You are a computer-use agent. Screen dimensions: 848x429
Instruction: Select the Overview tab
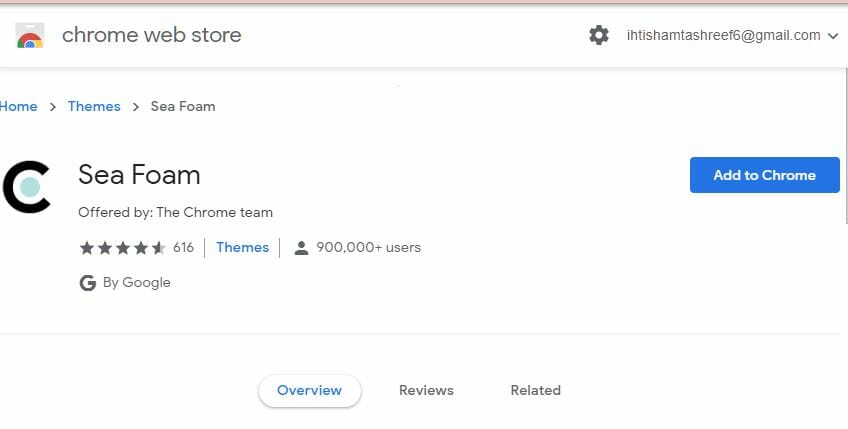pos(309,390)
